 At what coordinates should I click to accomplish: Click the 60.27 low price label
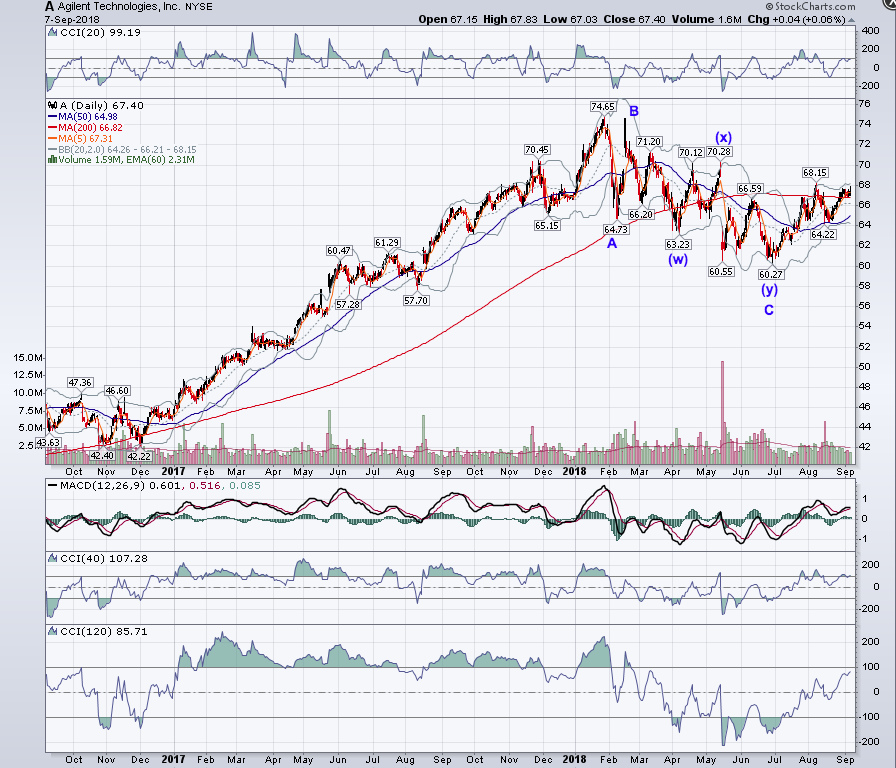coord(771,275)
